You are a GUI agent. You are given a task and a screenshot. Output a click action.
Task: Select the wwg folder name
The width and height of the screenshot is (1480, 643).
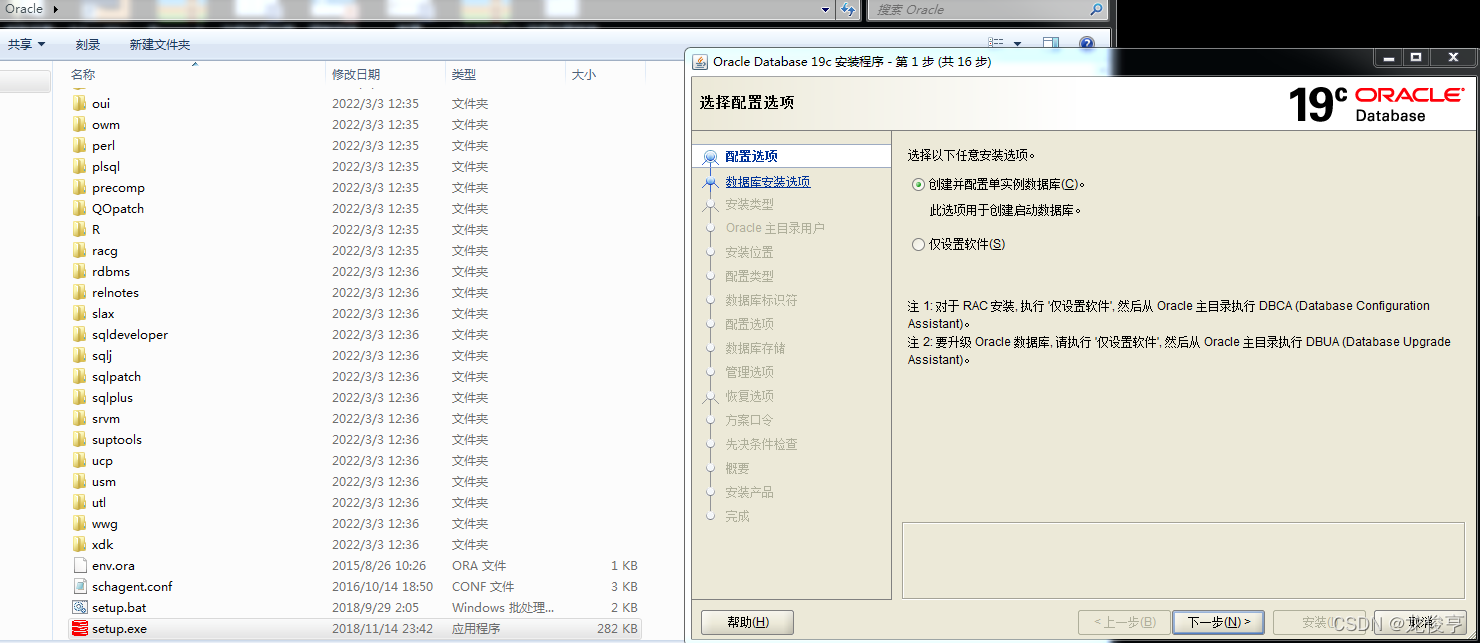(x=105, y=524)
